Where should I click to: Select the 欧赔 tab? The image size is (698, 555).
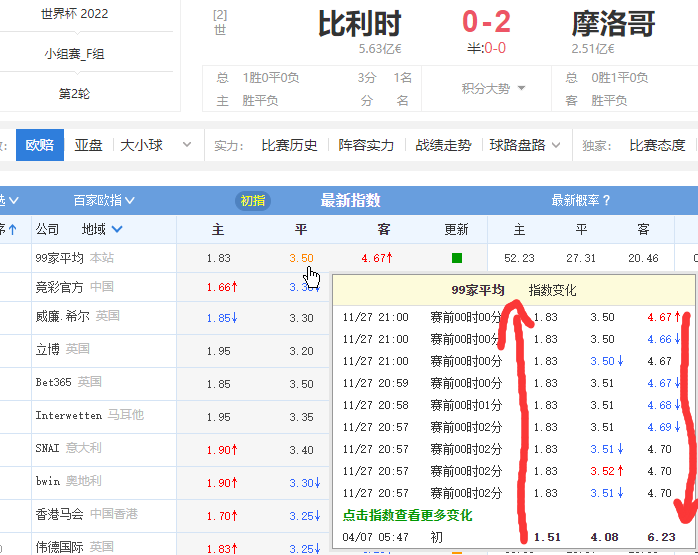click(40, 145)
